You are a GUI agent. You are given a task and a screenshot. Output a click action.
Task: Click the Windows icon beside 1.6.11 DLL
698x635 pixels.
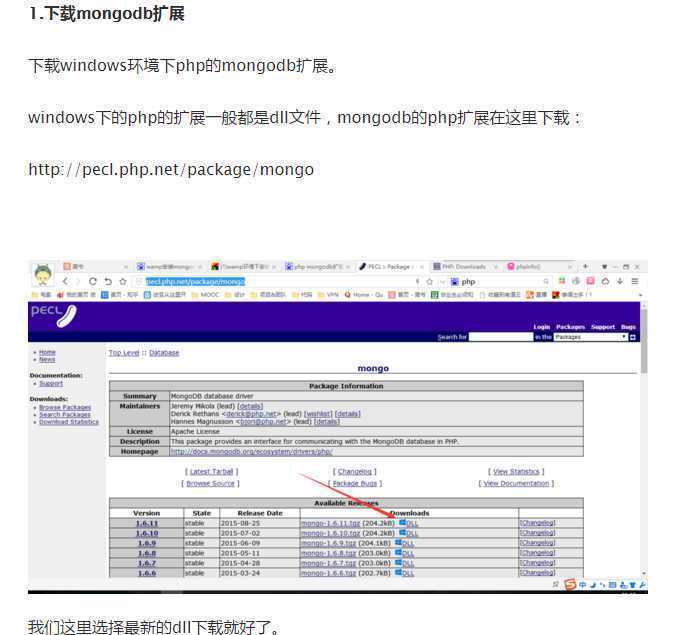coord(402,522)
